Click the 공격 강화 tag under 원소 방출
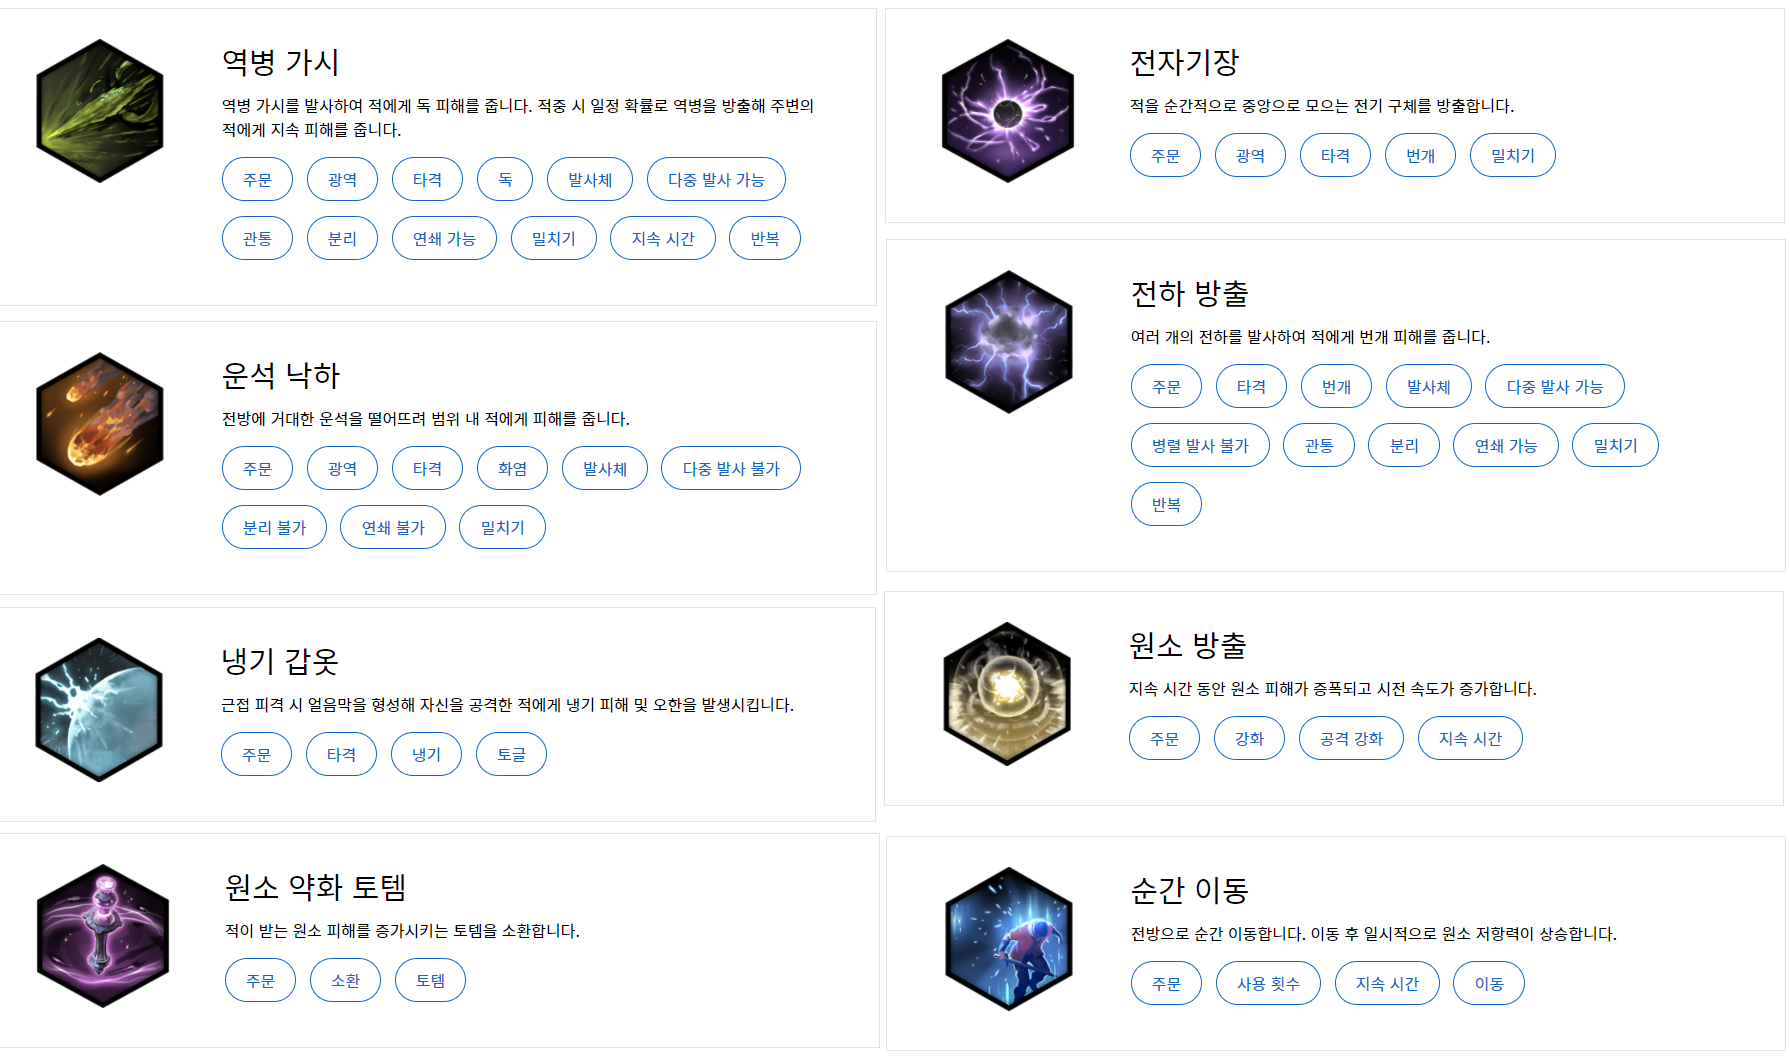Viewport: 1790px width, 1060px height. click(x=1351, y=738)
